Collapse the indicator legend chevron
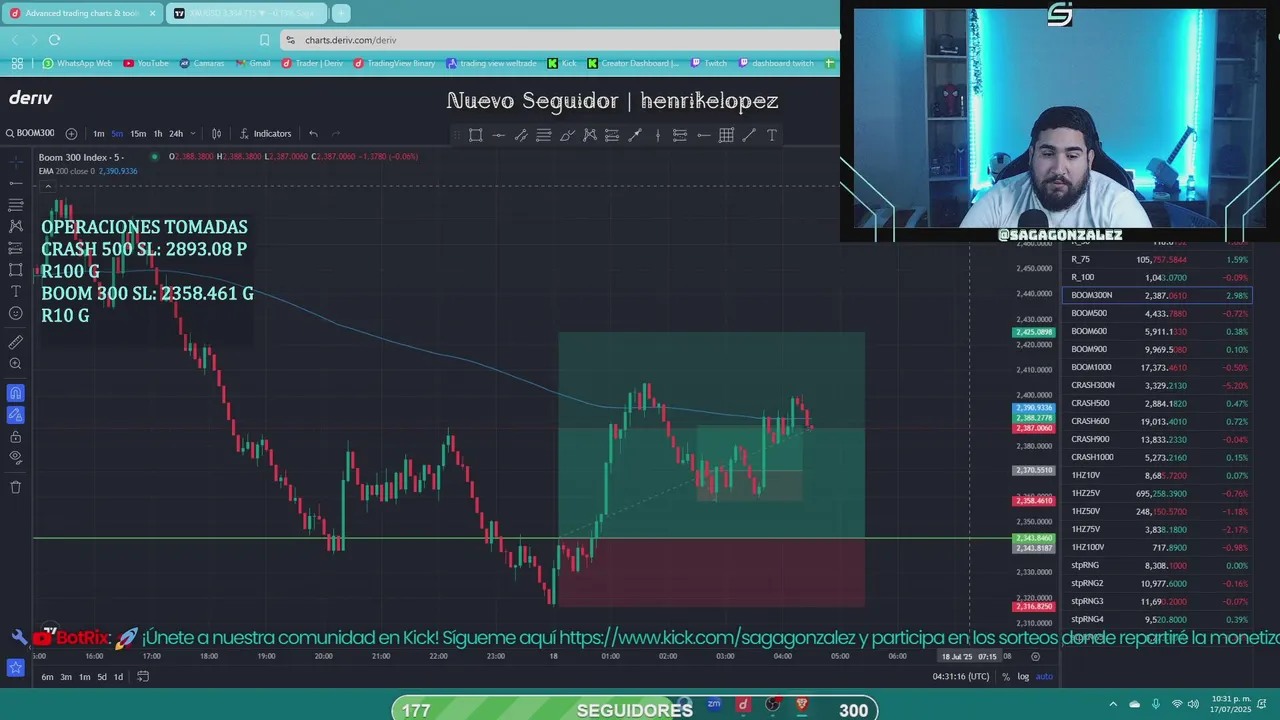This screenshot has width=1280, height=720. click(47, 186)
